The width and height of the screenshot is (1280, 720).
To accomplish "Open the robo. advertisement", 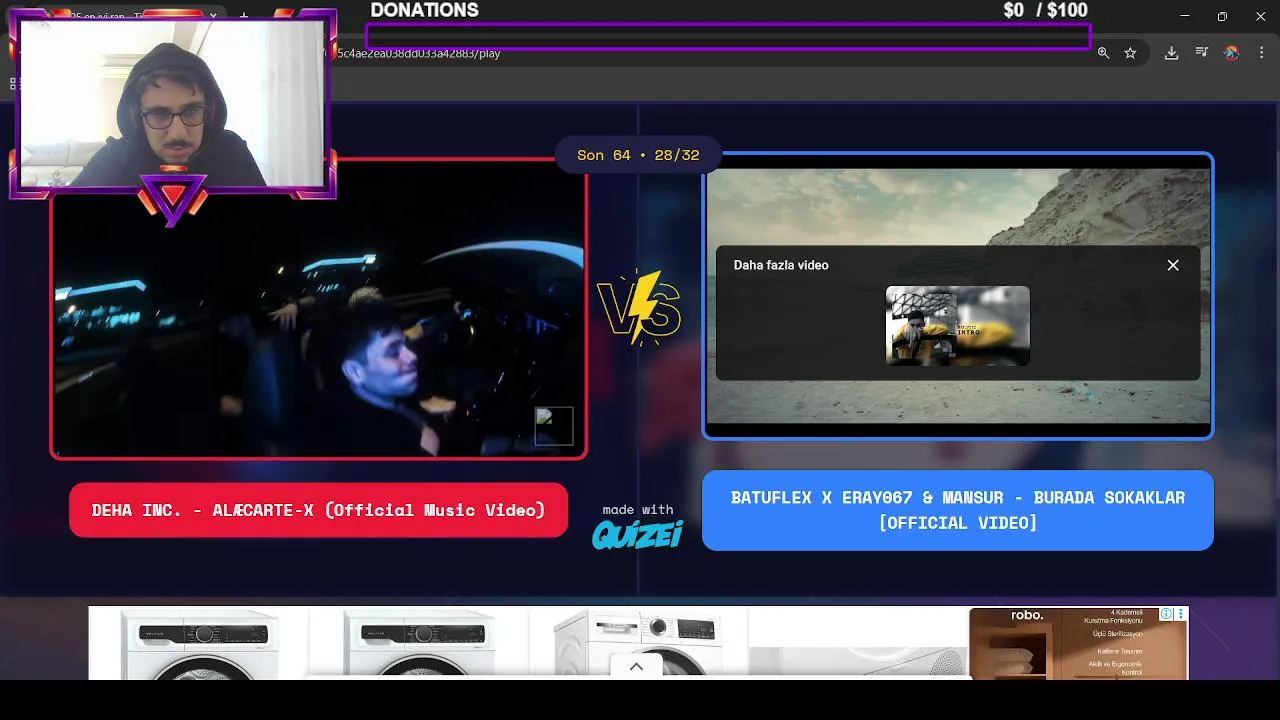I will 1078,644.
